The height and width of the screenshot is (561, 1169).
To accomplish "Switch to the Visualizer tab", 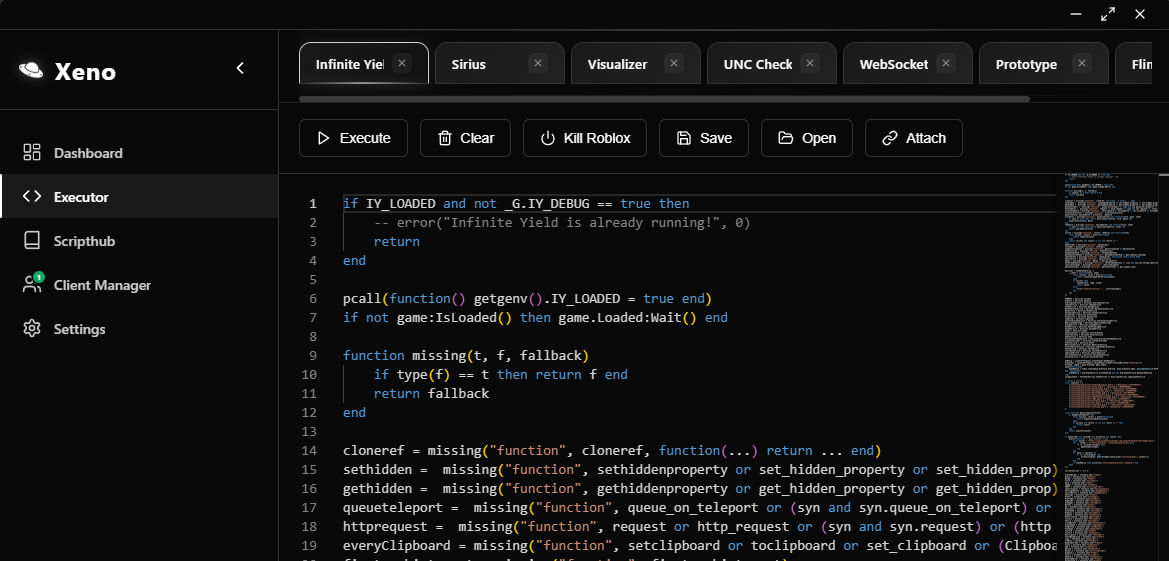I will click(x=617, y=64).
